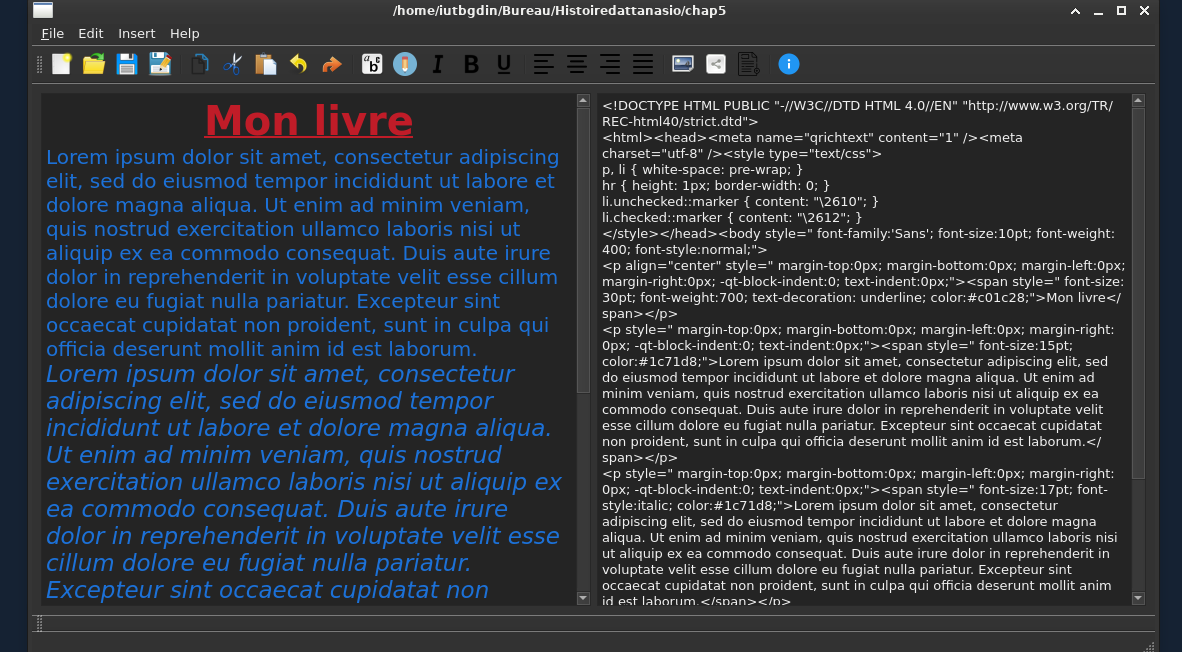Viewport: 1182px width, 652px height.
Task: Redo with the orange arrow
Action: click(x=332, y=64)
